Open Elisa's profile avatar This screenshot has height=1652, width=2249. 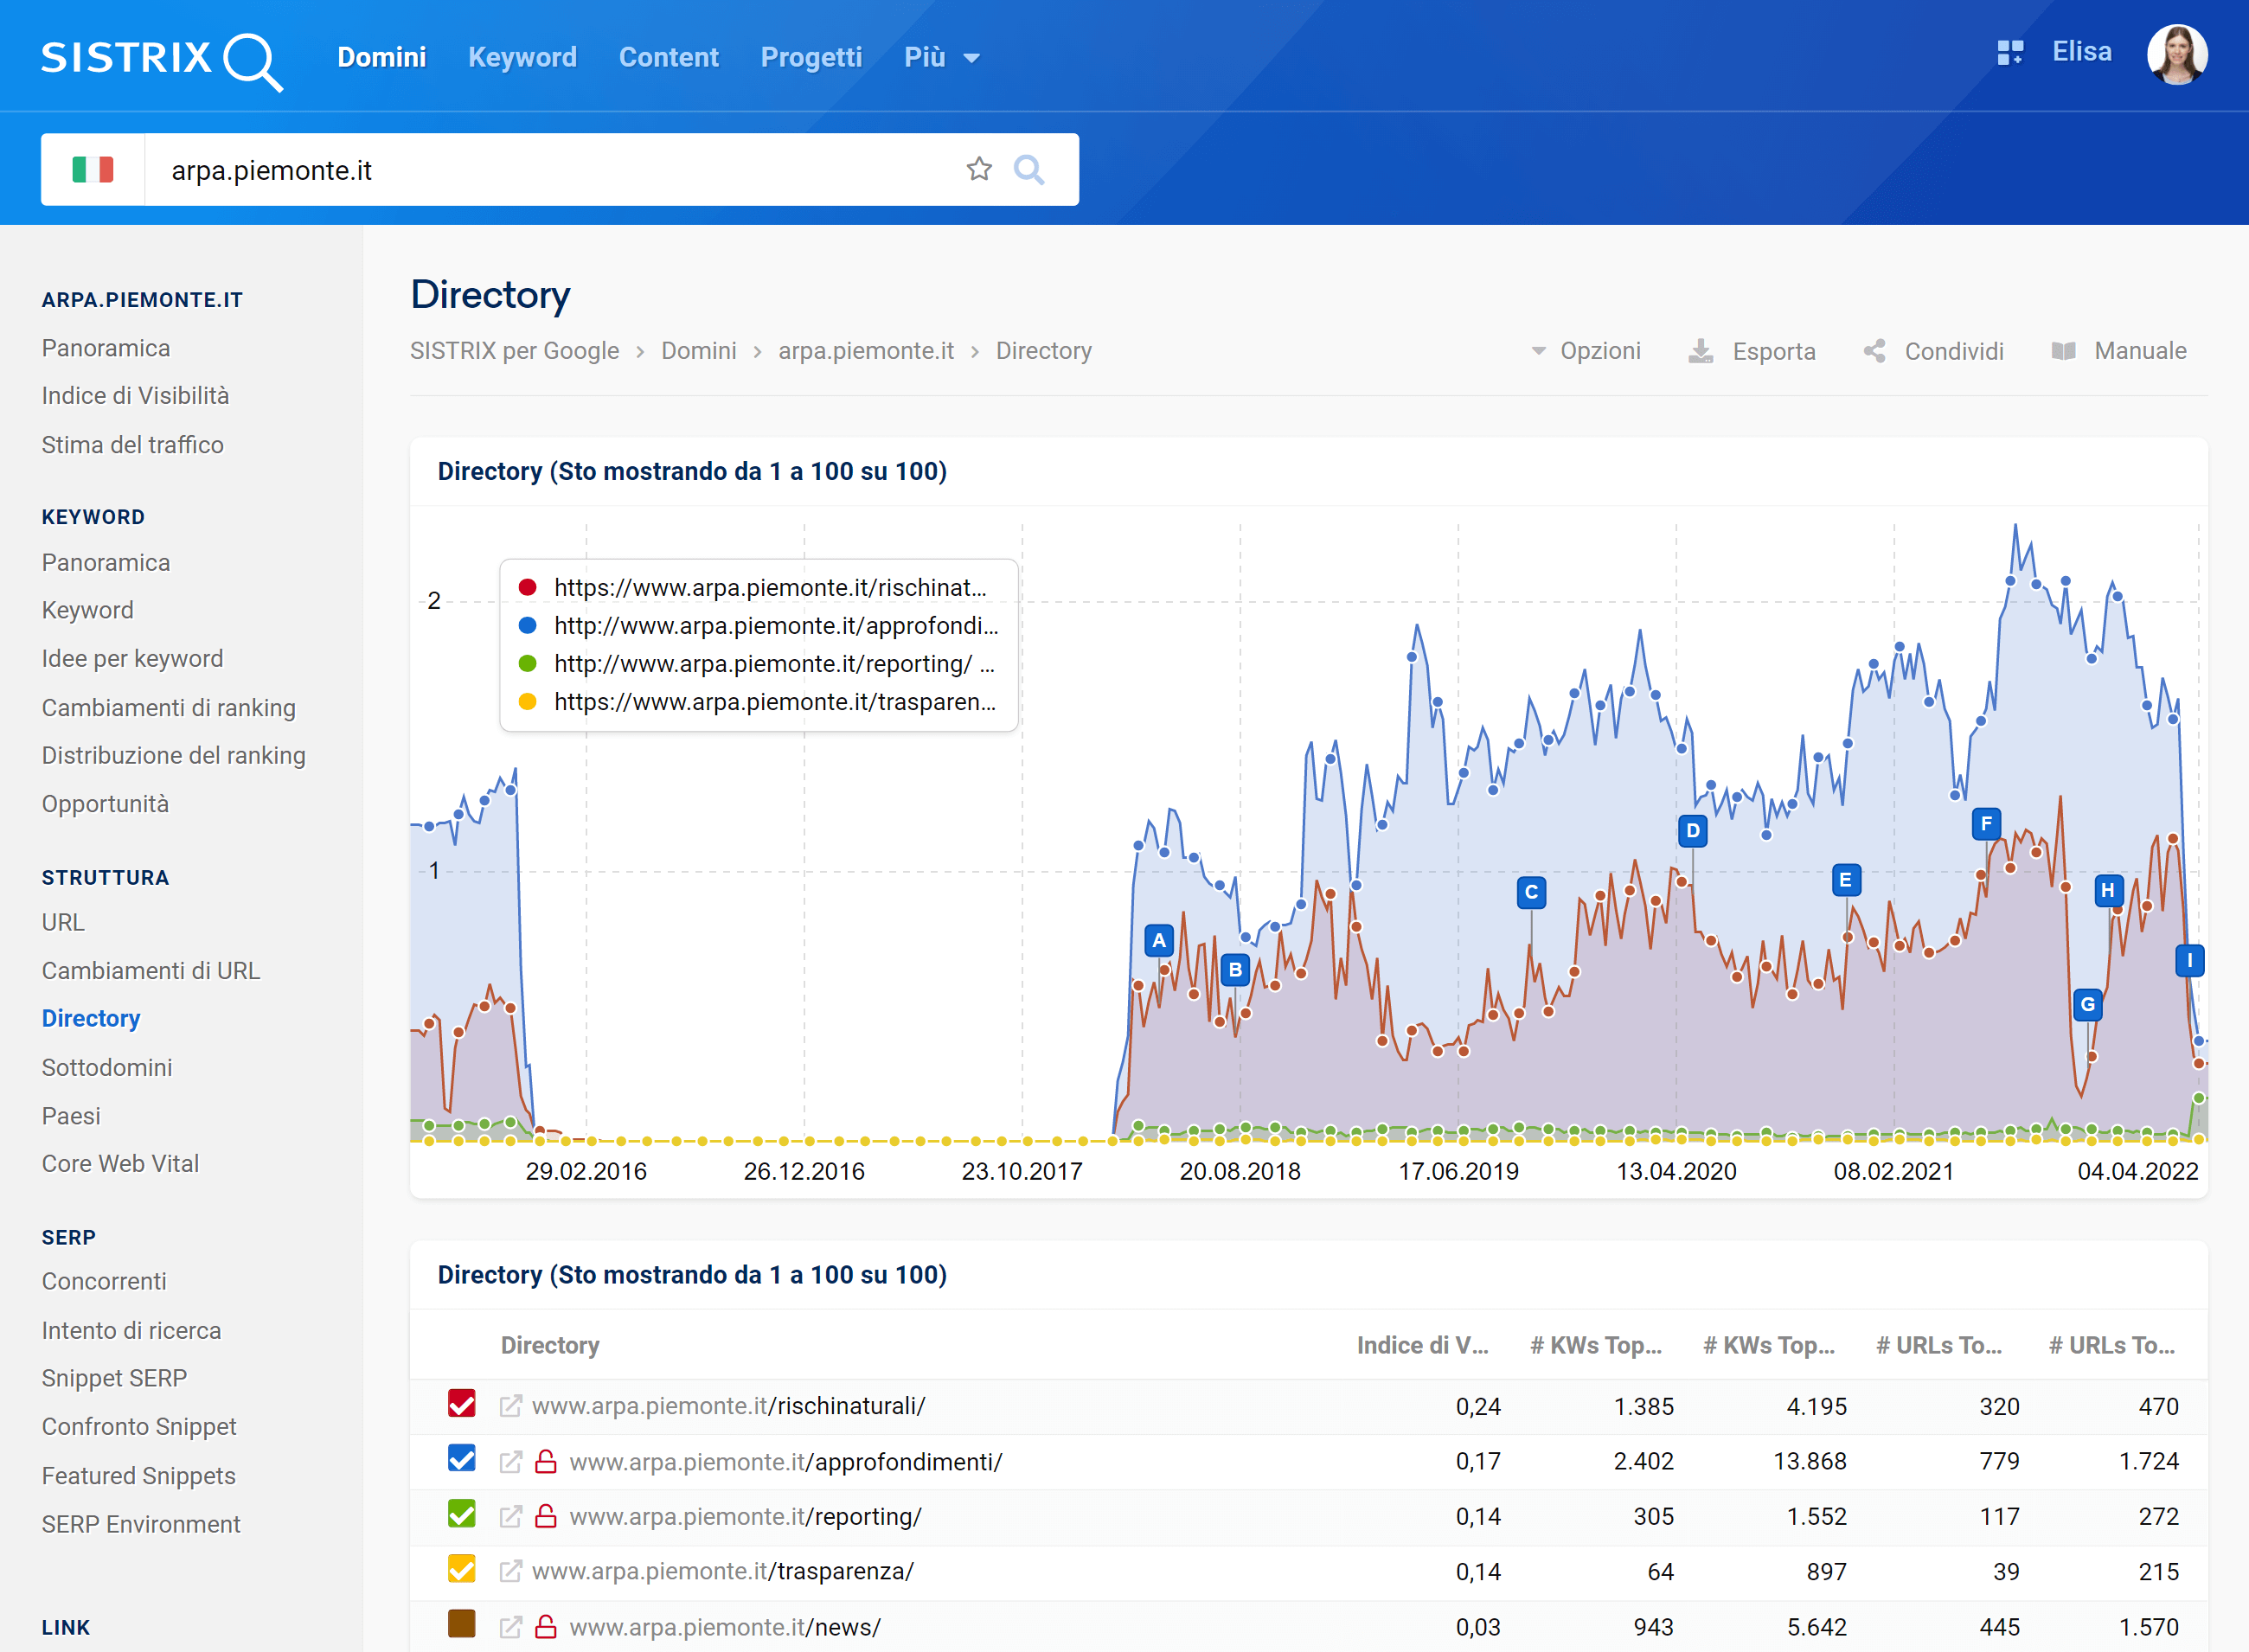coord(2176,54)
